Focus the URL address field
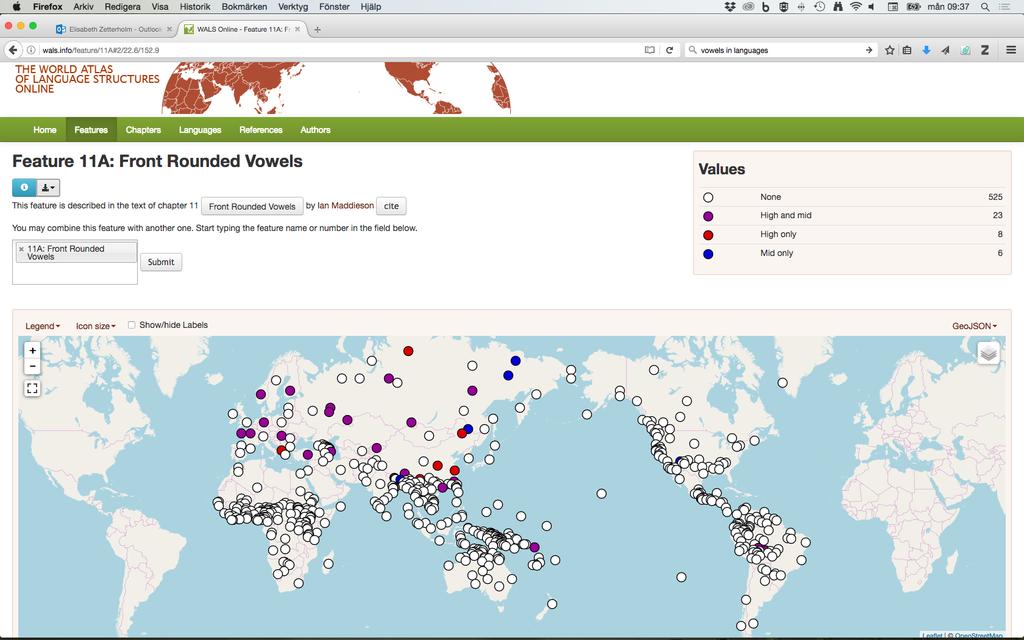 [340, 50]
